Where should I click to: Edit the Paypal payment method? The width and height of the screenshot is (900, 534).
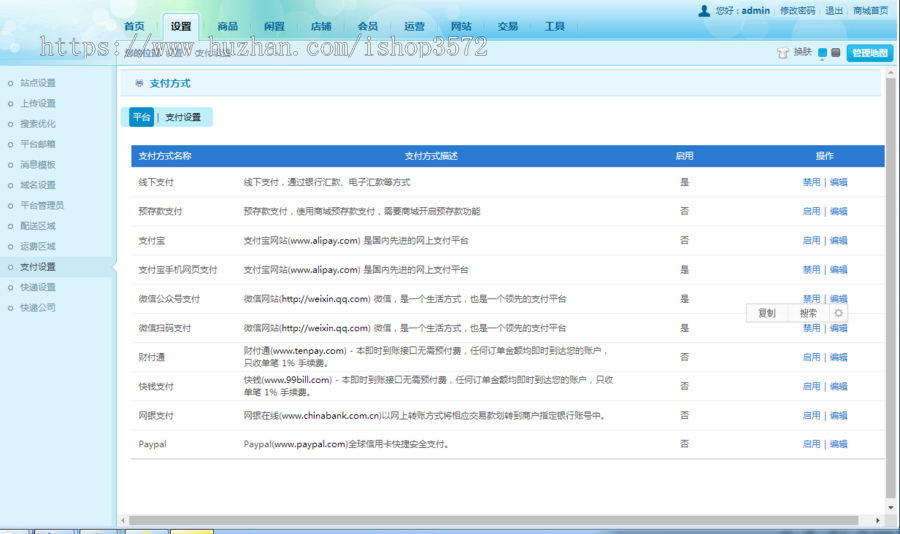pyautogui.click(x=839, y=444)
